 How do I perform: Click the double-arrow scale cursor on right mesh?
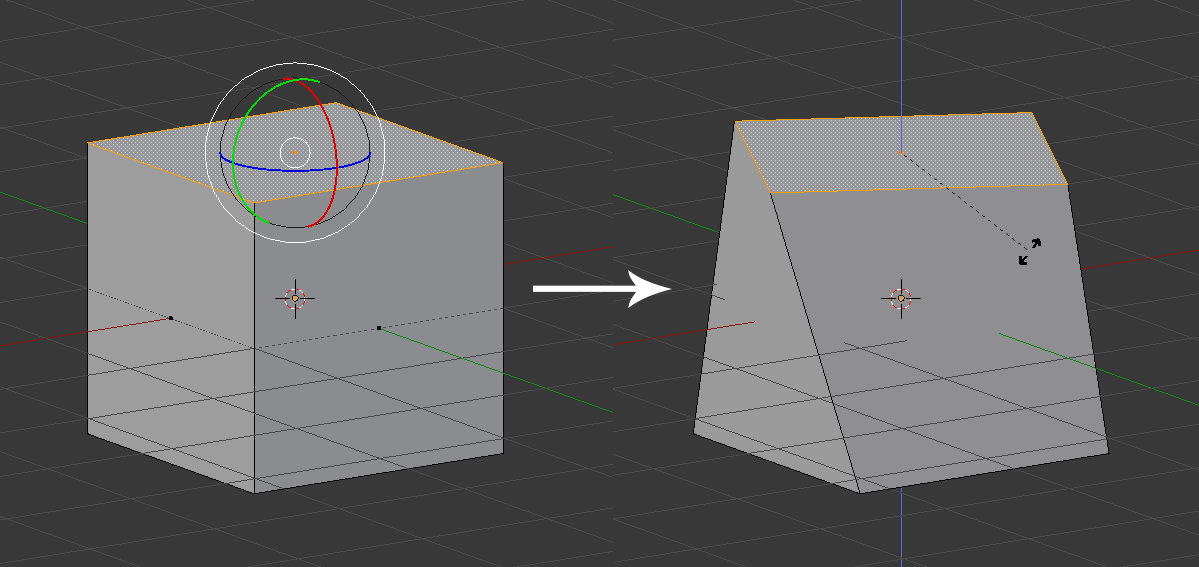tap(1029, 251)
